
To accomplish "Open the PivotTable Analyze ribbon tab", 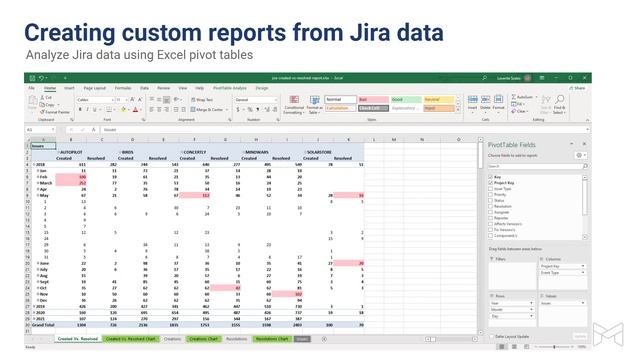I will click(x=229, y=88).
